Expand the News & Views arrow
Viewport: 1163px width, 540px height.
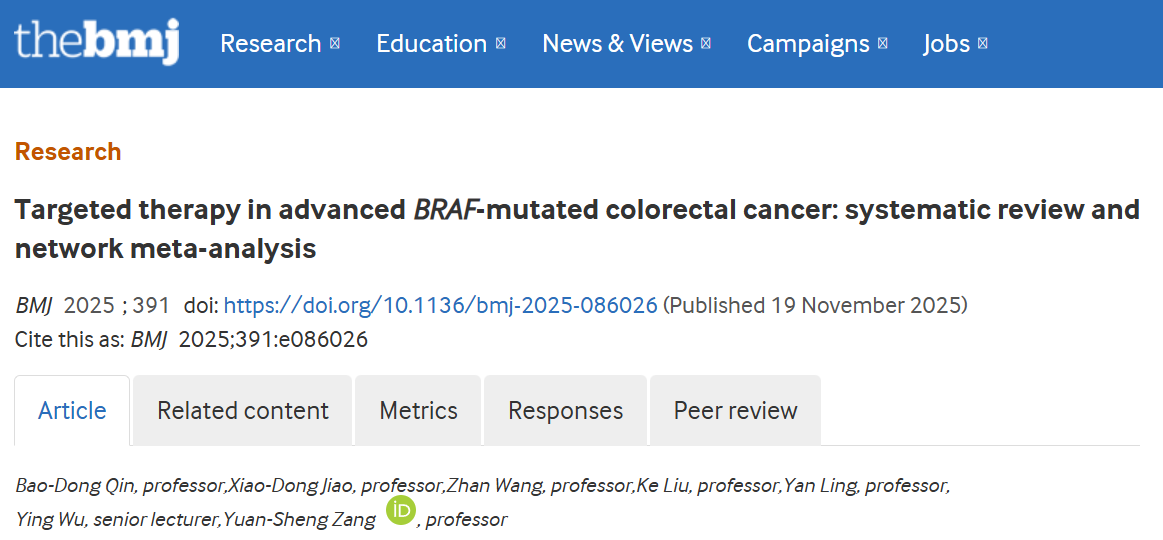[706, 44]
